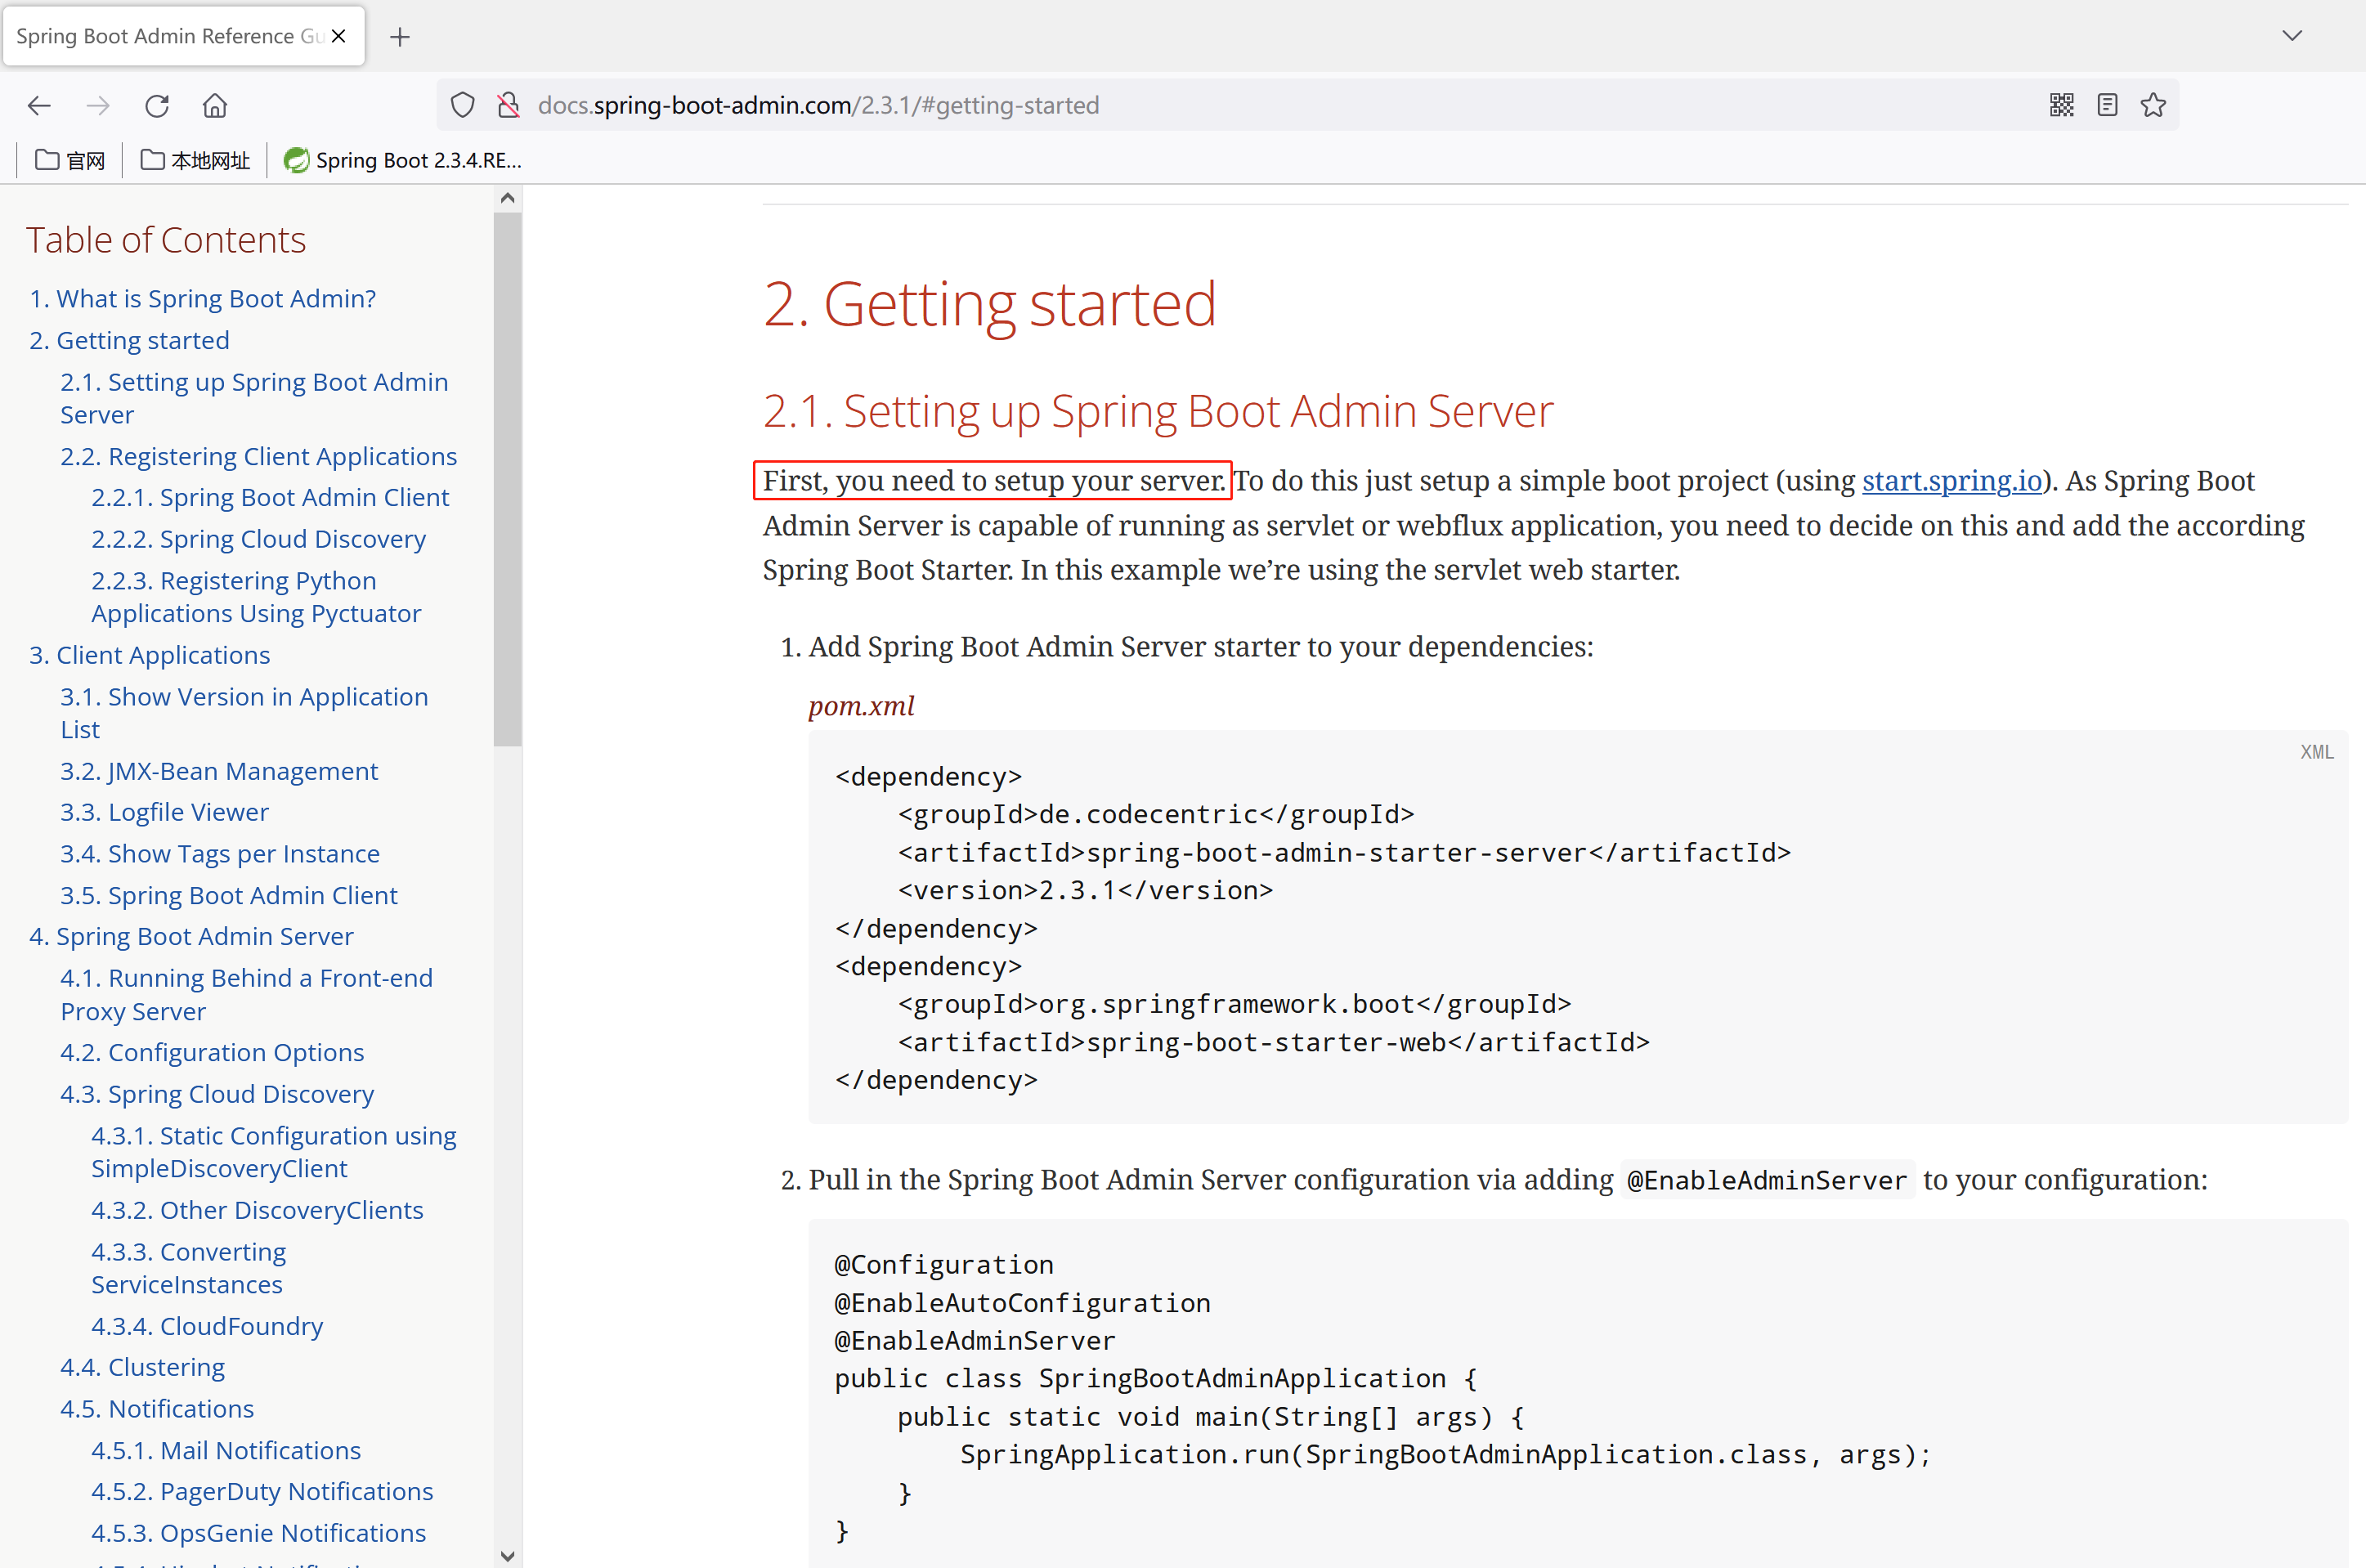Open section 4.5.1. Mail Notifications

(226, 1449)
